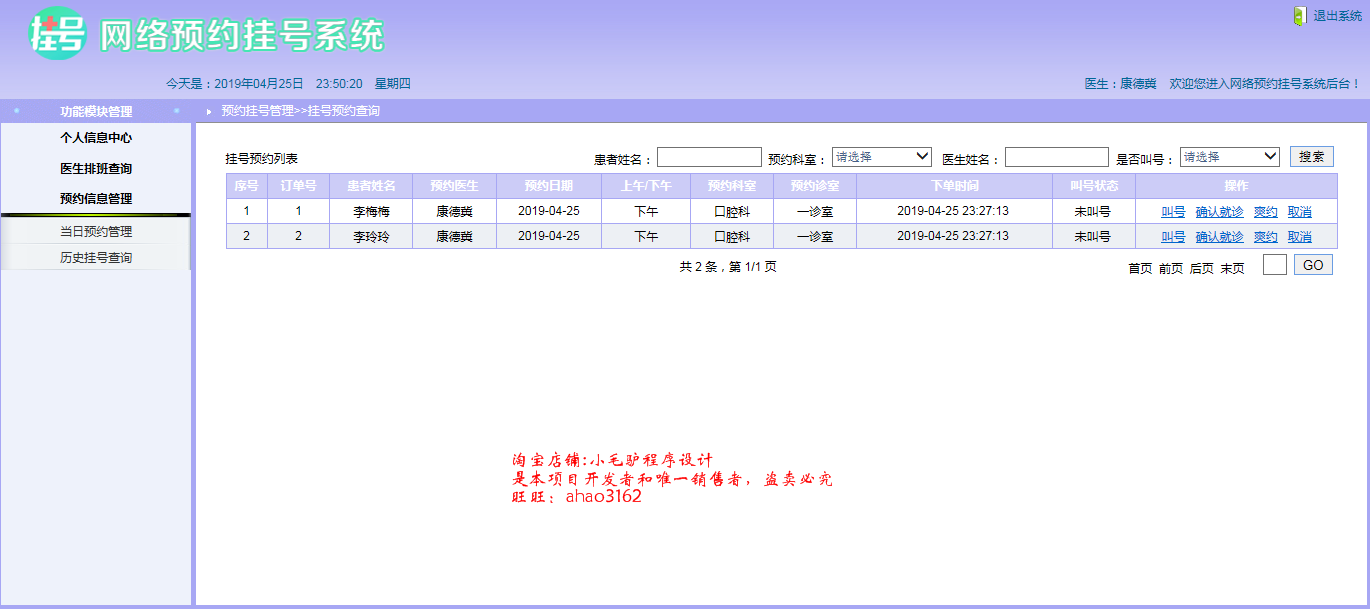Screen dimensions: 1370x609
Task: Open the 预约科室 dropdown
Action: 882,157
